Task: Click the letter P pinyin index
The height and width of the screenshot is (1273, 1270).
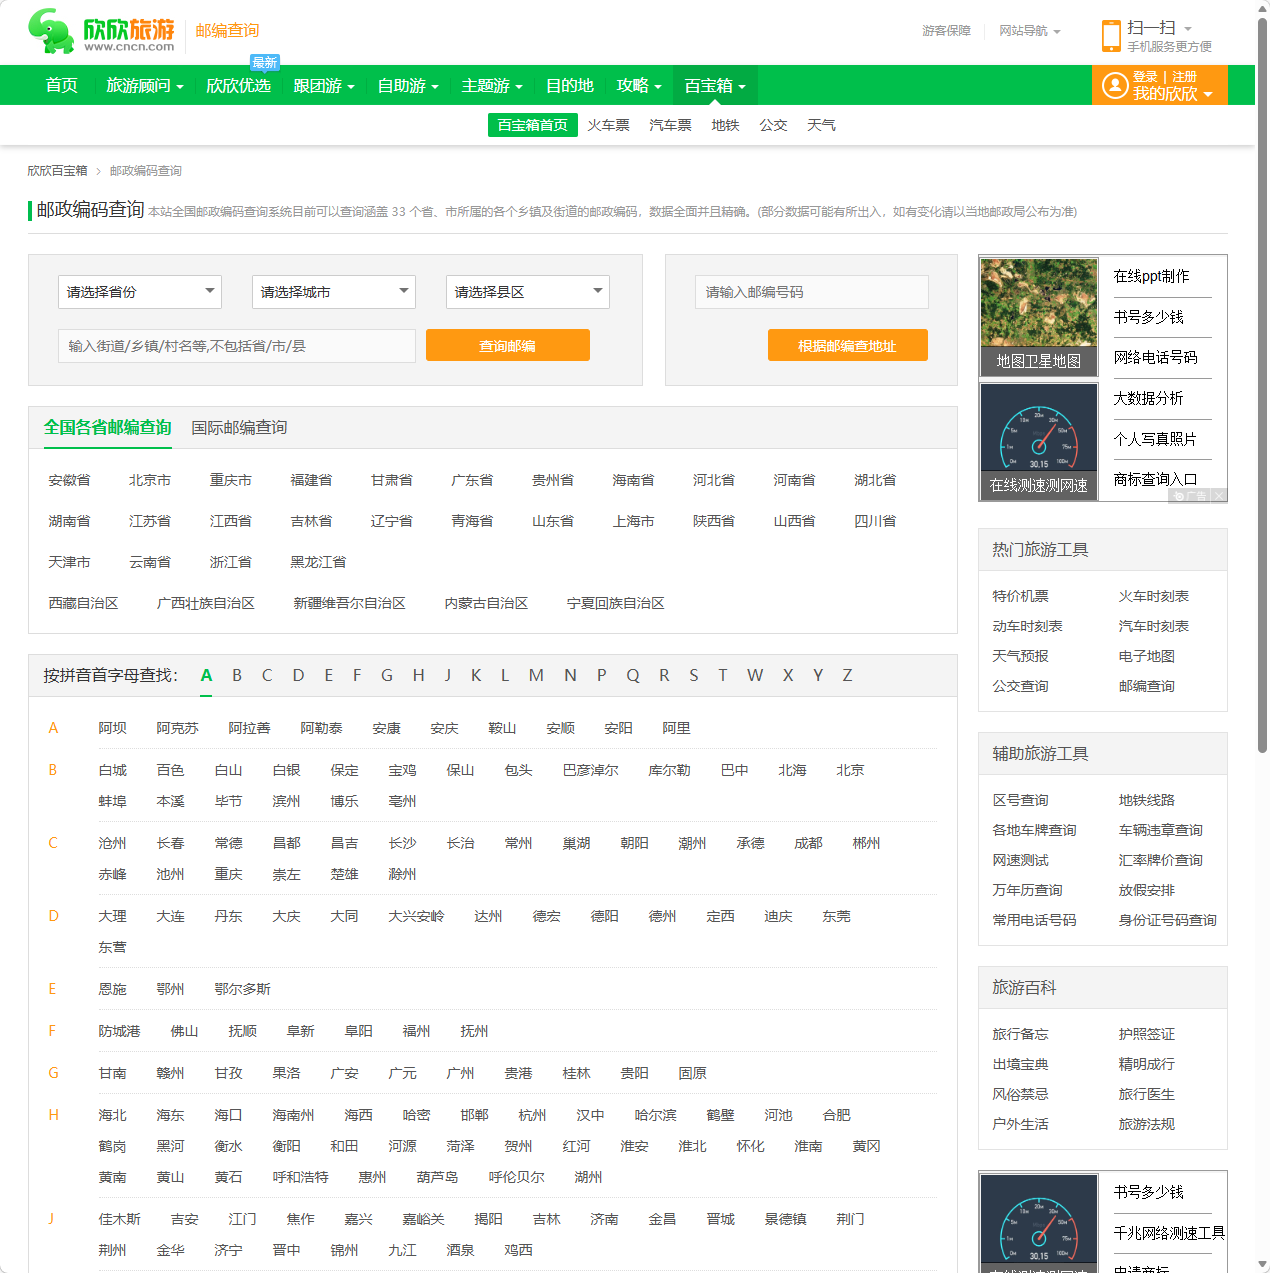Action: point(601,675)
